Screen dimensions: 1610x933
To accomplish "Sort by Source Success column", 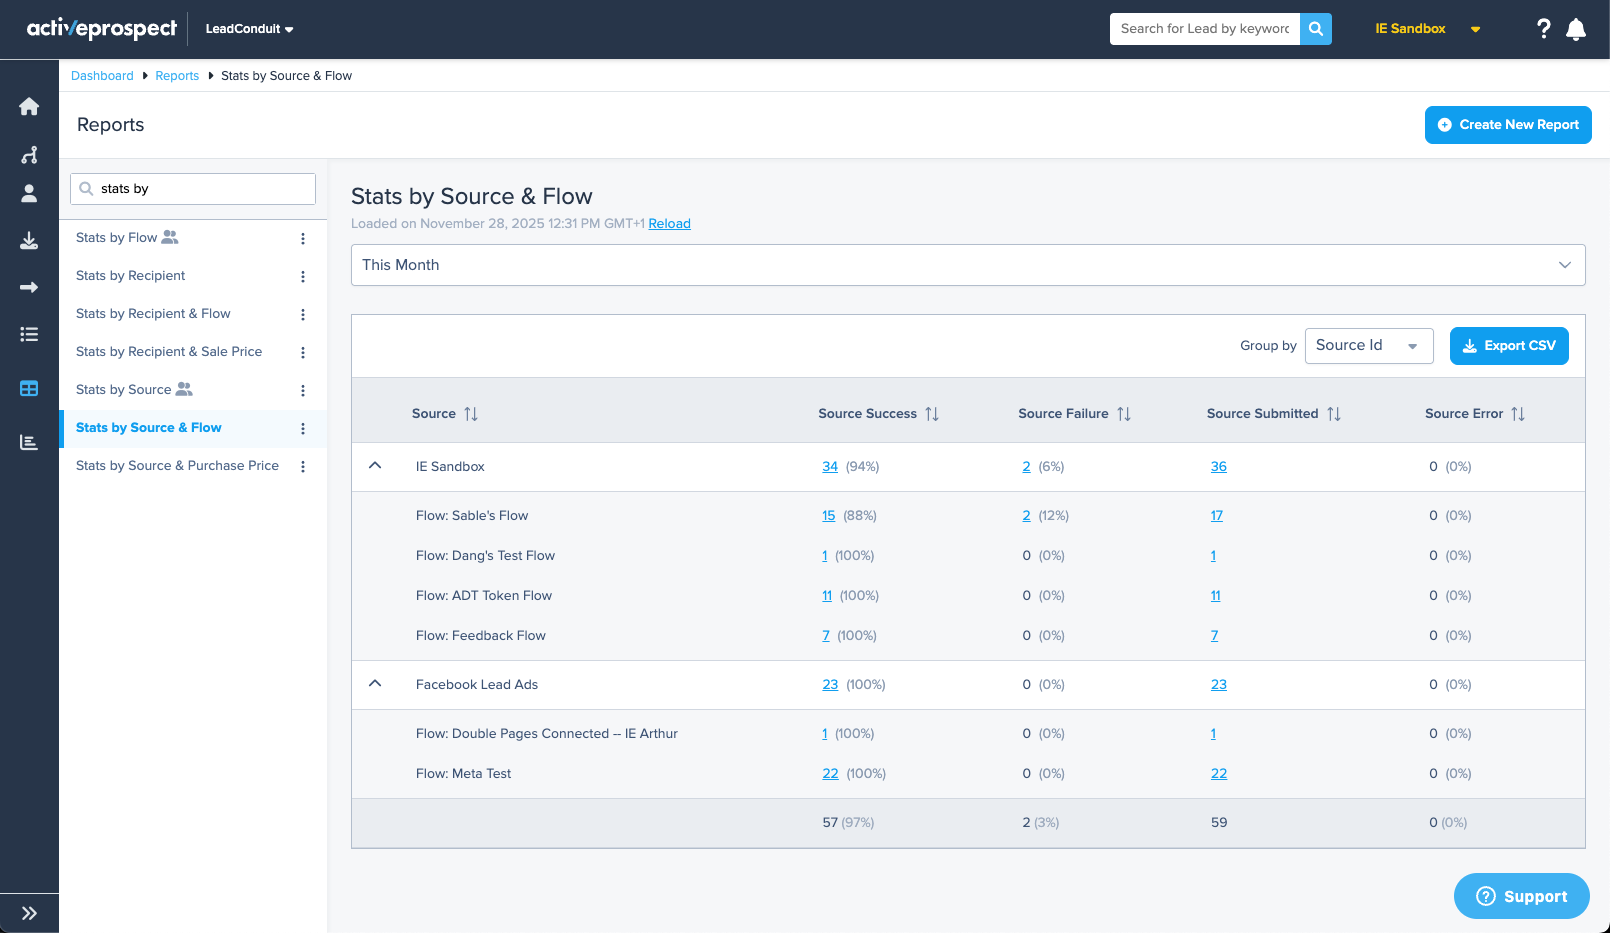I will [x=932, y=414].
